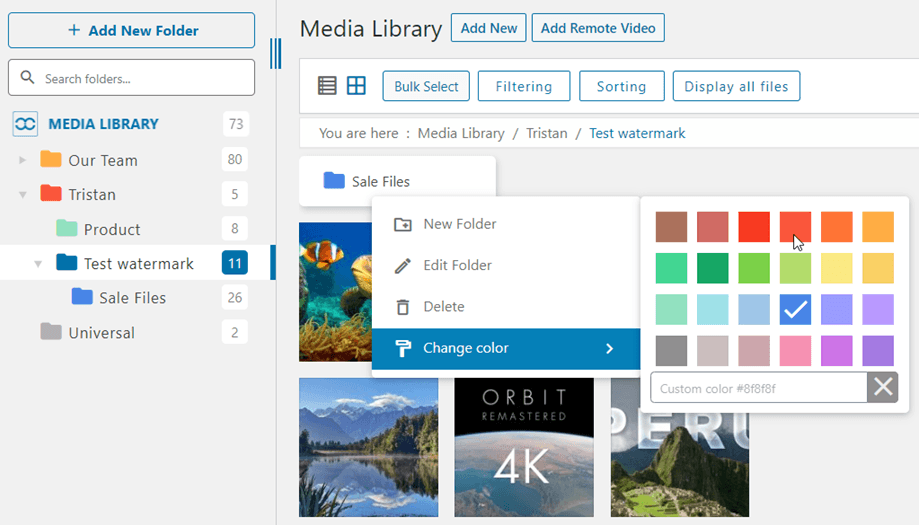919x525 pixels.
Task: Click blue Sale Files folder icon in sidebar
Action: click(x=82, y=297)
